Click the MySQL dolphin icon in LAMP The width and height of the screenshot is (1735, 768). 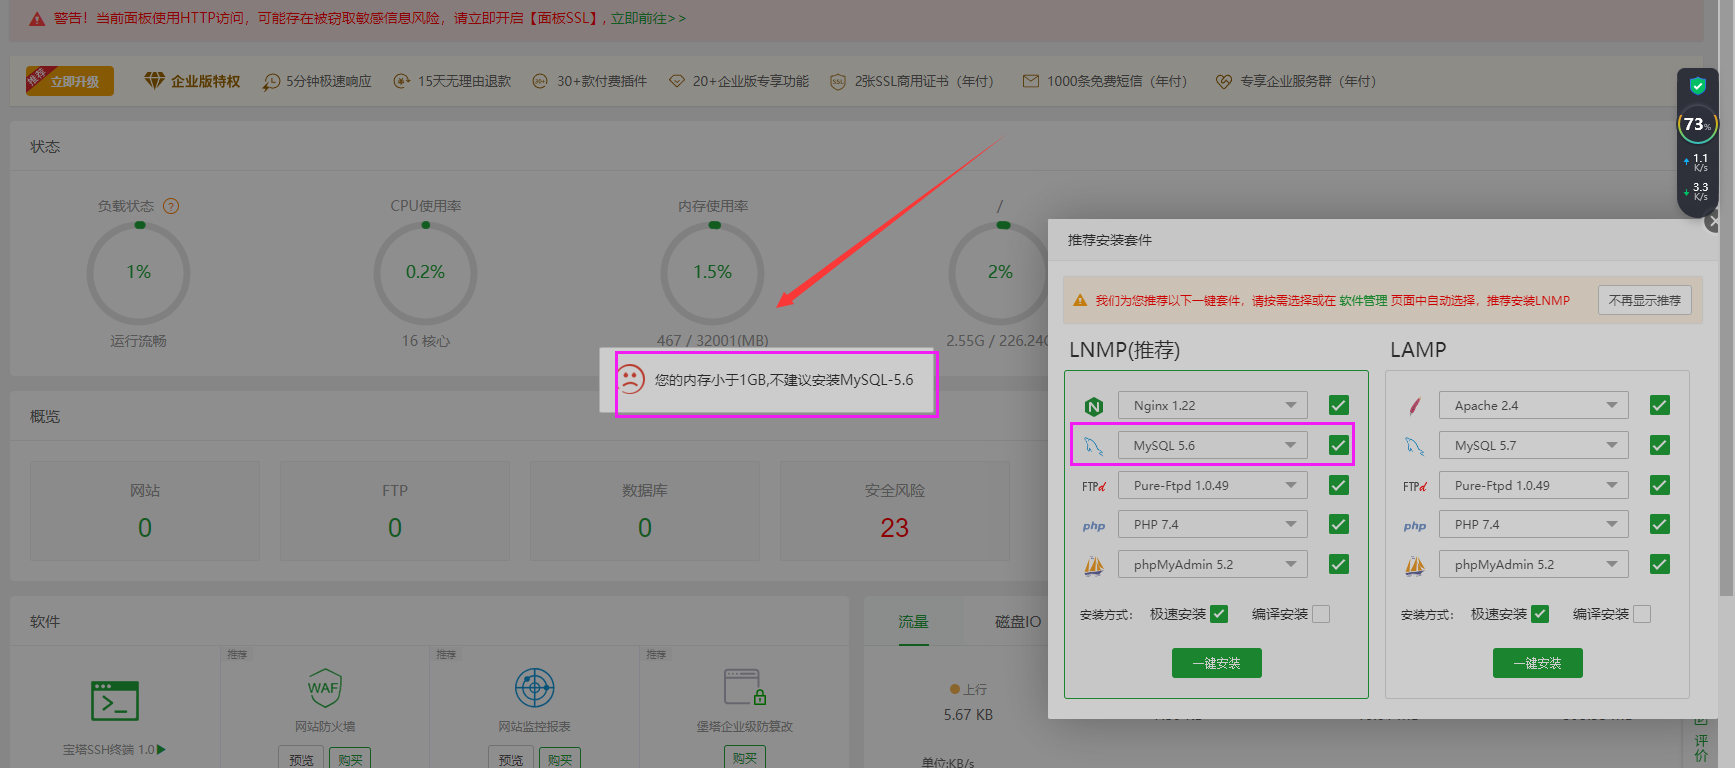(1415, 446)
